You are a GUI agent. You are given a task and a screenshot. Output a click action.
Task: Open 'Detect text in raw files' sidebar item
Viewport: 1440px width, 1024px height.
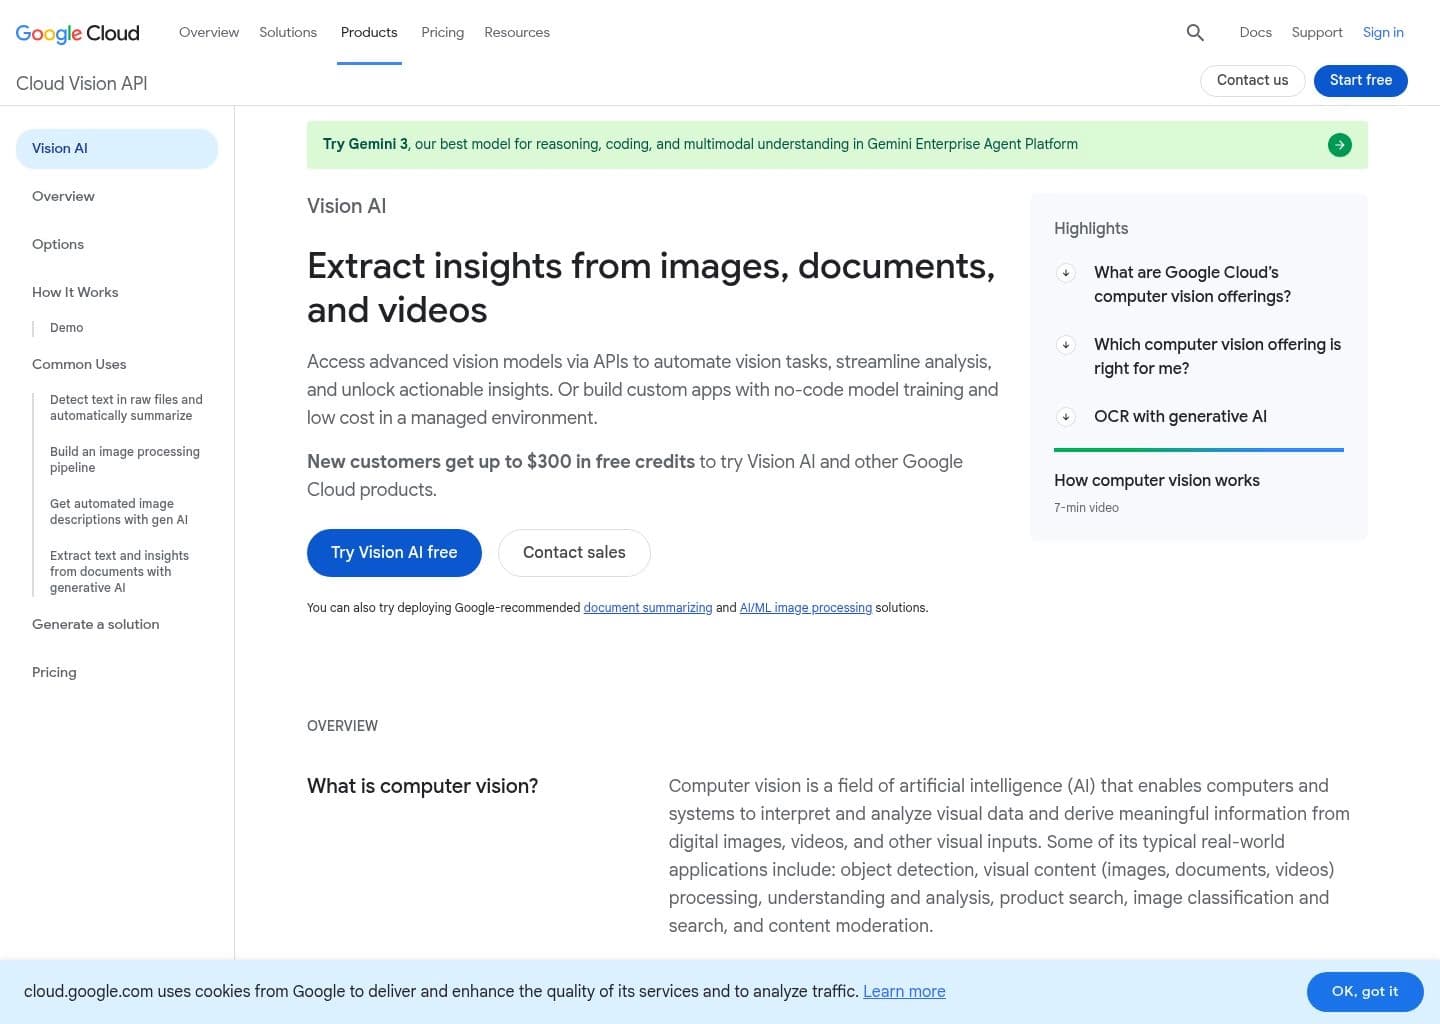click(x=126, y=407)
